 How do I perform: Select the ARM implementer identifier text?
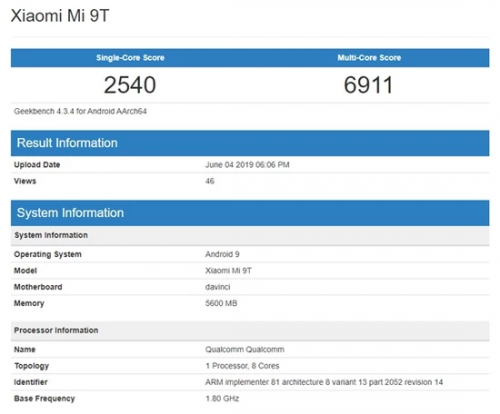pyautogui.click(x=324, y=382)
